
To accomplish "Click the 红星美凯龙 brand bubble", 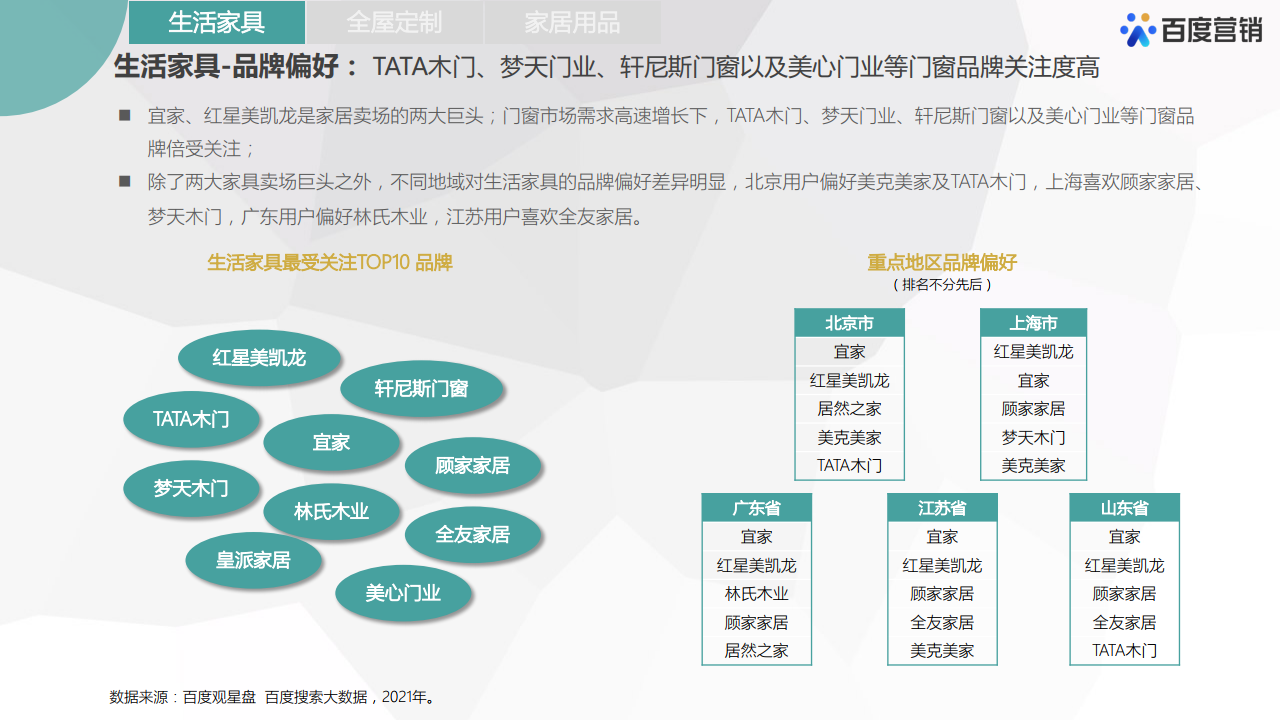I will click(x=259, y=357).
